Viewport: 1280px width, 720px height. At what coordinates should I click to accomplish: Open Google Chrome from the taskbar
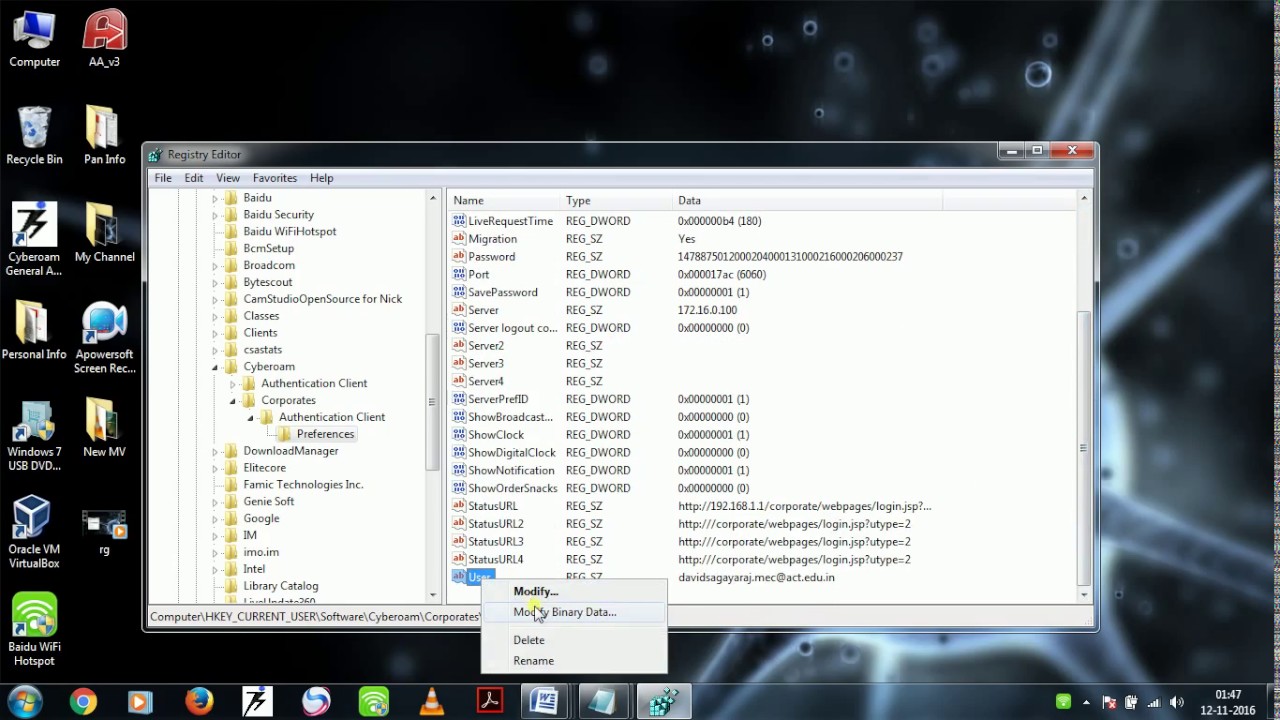pyautogui.click(x=83, y=702)
